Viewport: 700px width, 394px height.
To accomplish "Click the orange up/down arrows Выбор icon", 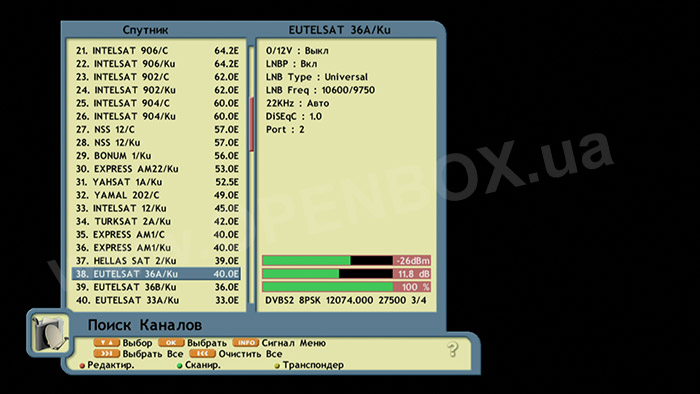I will 107,343.
